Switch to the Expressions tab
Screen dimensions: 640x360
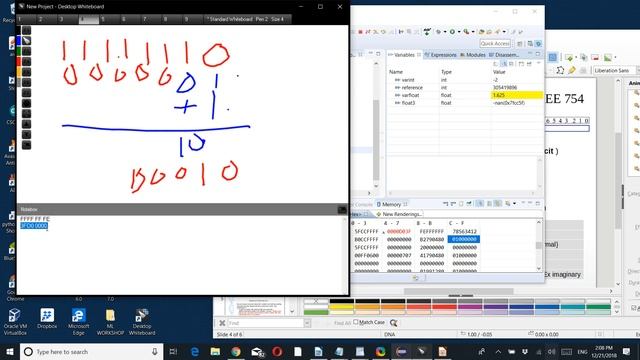(x=440, y=55)
